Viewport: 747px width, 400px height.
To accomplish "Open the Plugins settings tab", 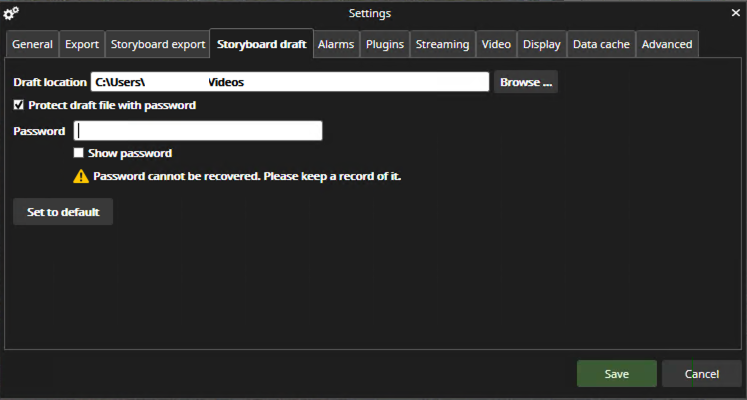I will click(x=385, y=44).
